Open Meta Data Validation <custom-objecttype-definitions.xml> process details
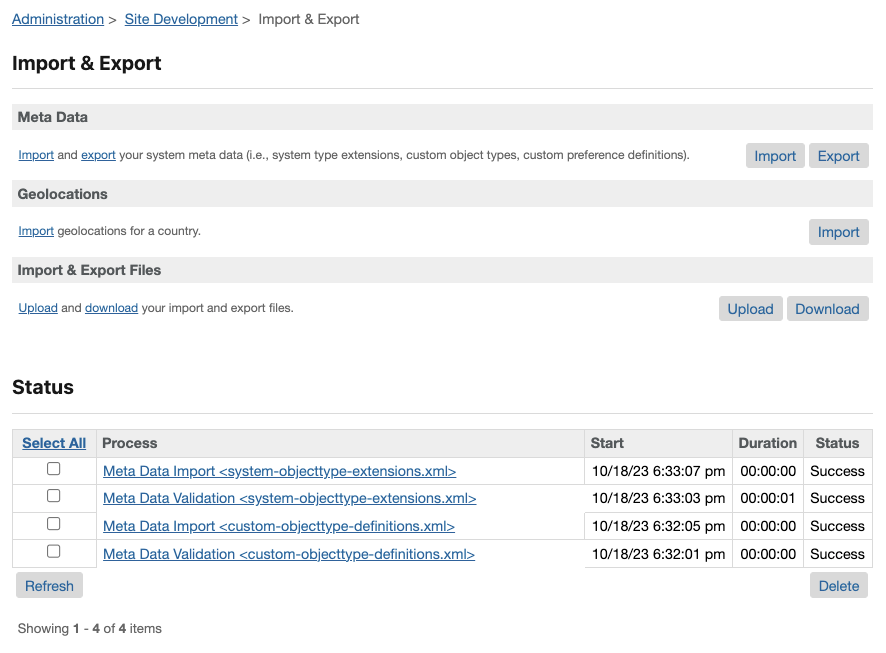 [x=289, y=554]
